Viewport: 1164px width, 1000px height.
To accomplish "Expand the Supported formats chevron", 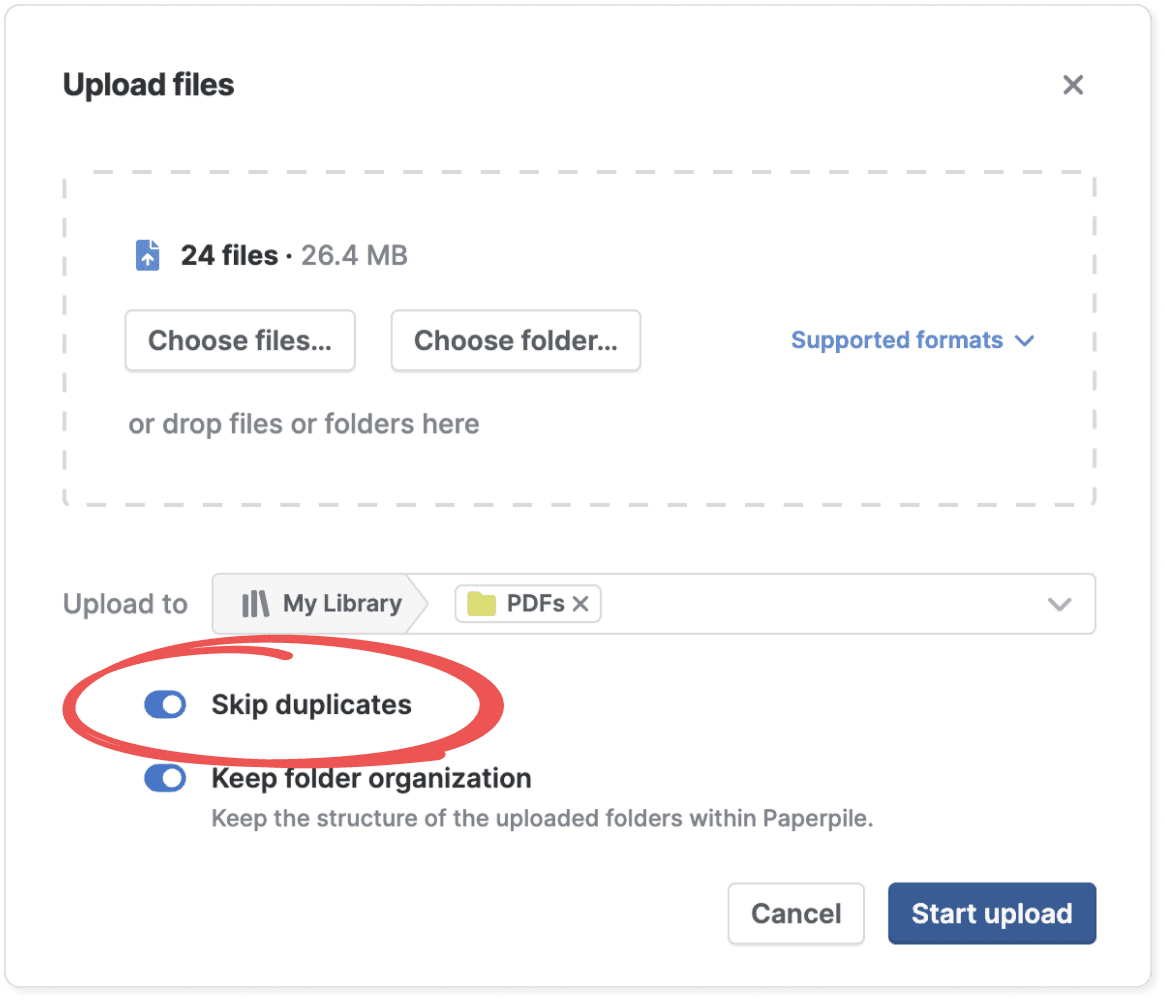I will click(x=1024, y=341).
